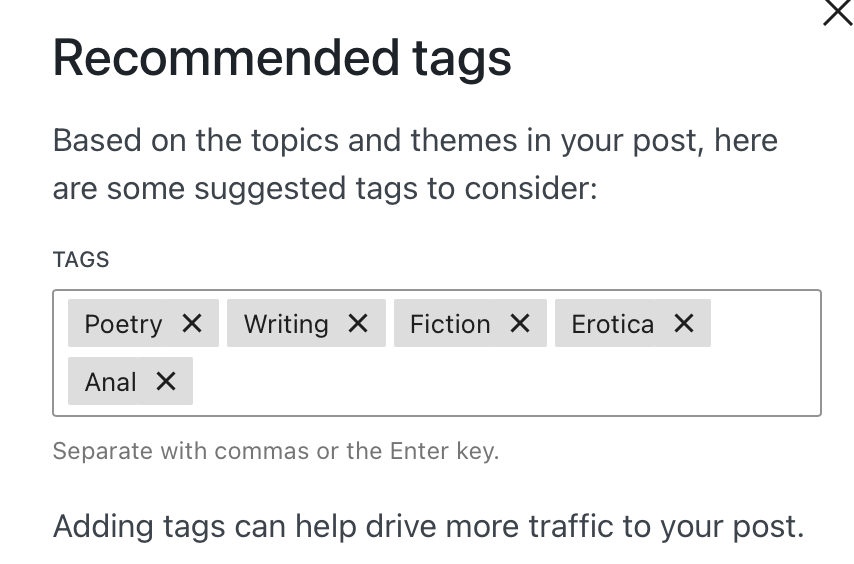Remove the Anal tag

[x=166, y=381]
